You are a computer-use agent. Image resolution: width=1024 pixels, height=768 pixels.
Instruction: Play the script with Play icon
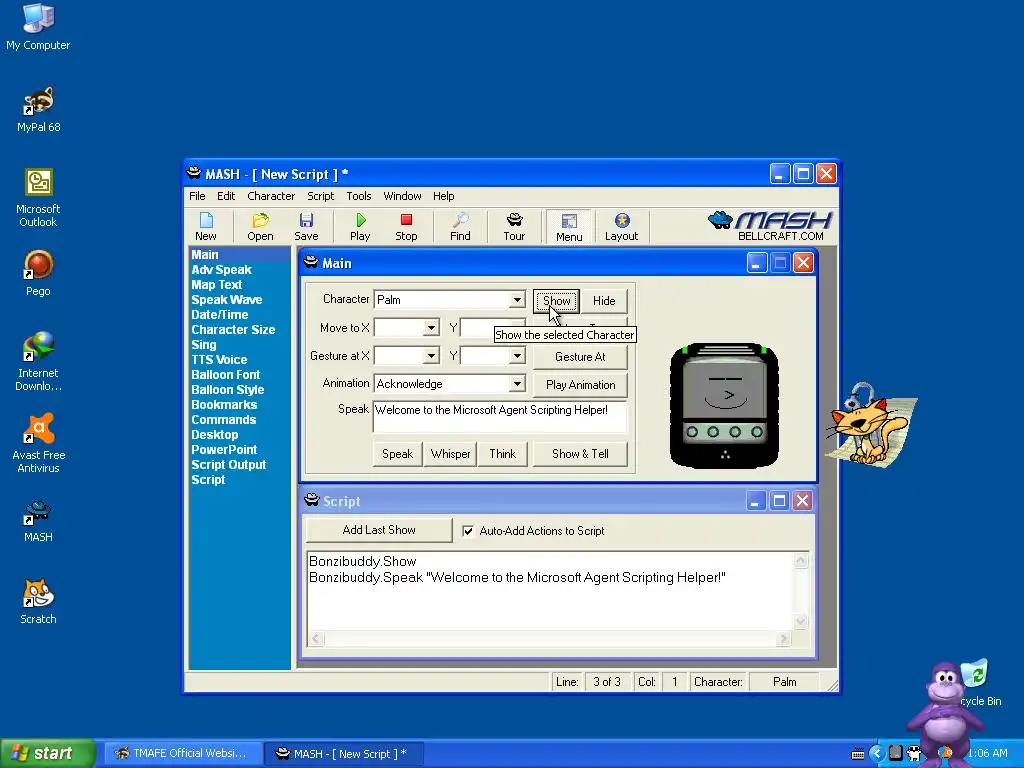[360, 227]
